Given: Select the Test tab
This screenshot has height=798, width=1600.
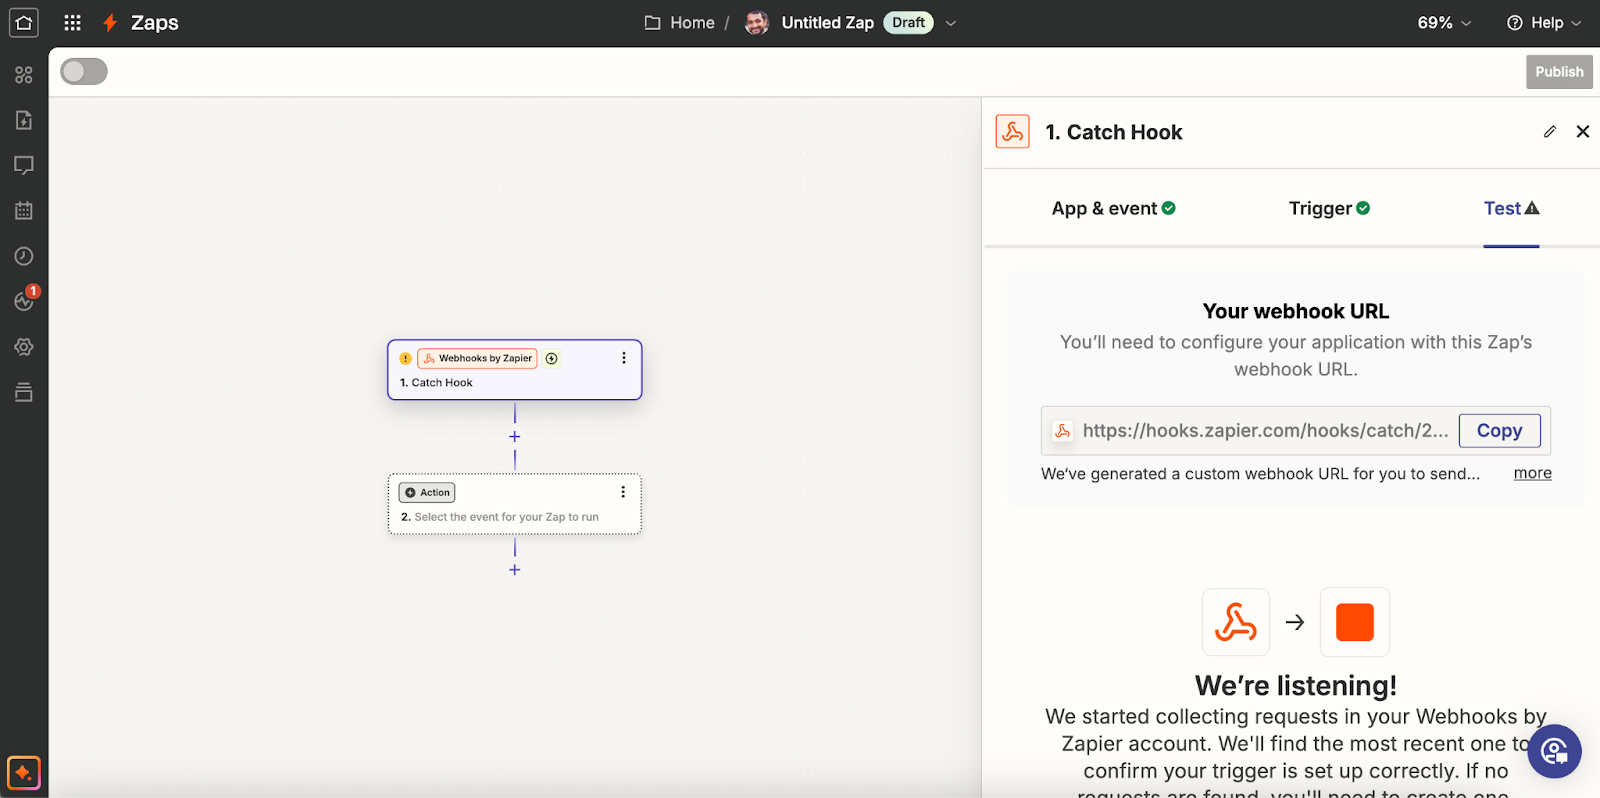Looking at the screenshot, I should pos(1511,208).
